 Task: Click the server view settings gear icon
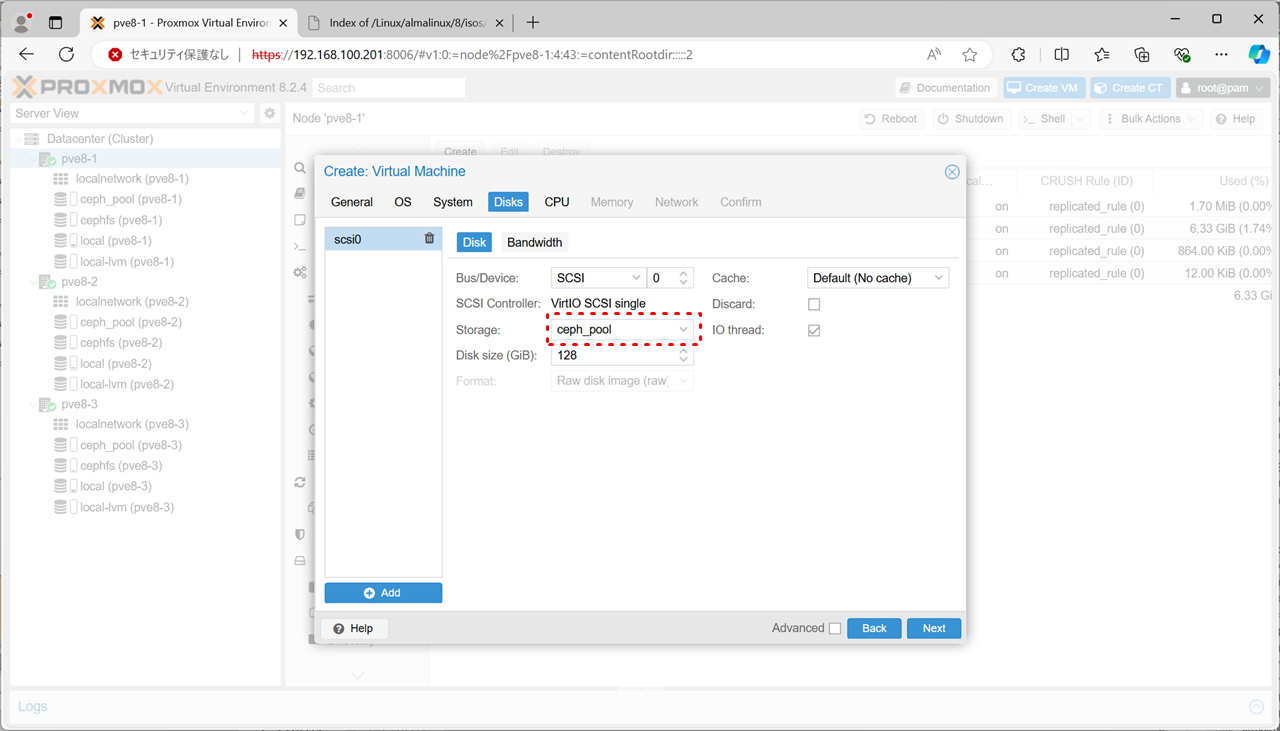(269, 114)
